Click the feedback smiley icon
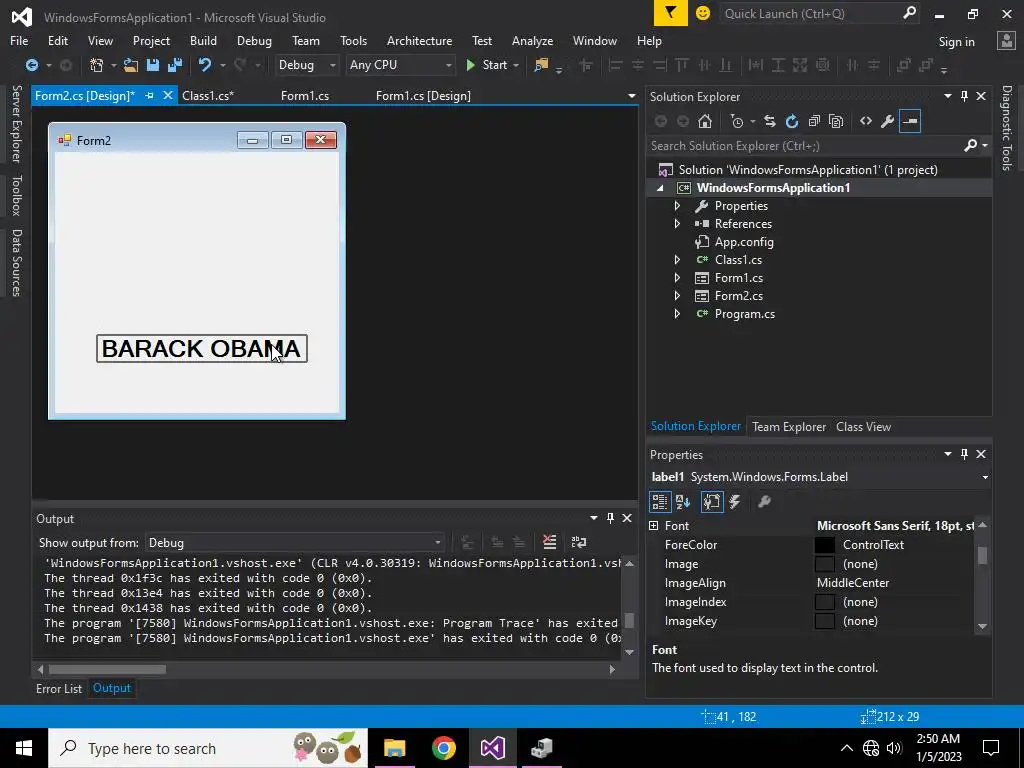Screen dimensions: 1024x768 [703, 13]
